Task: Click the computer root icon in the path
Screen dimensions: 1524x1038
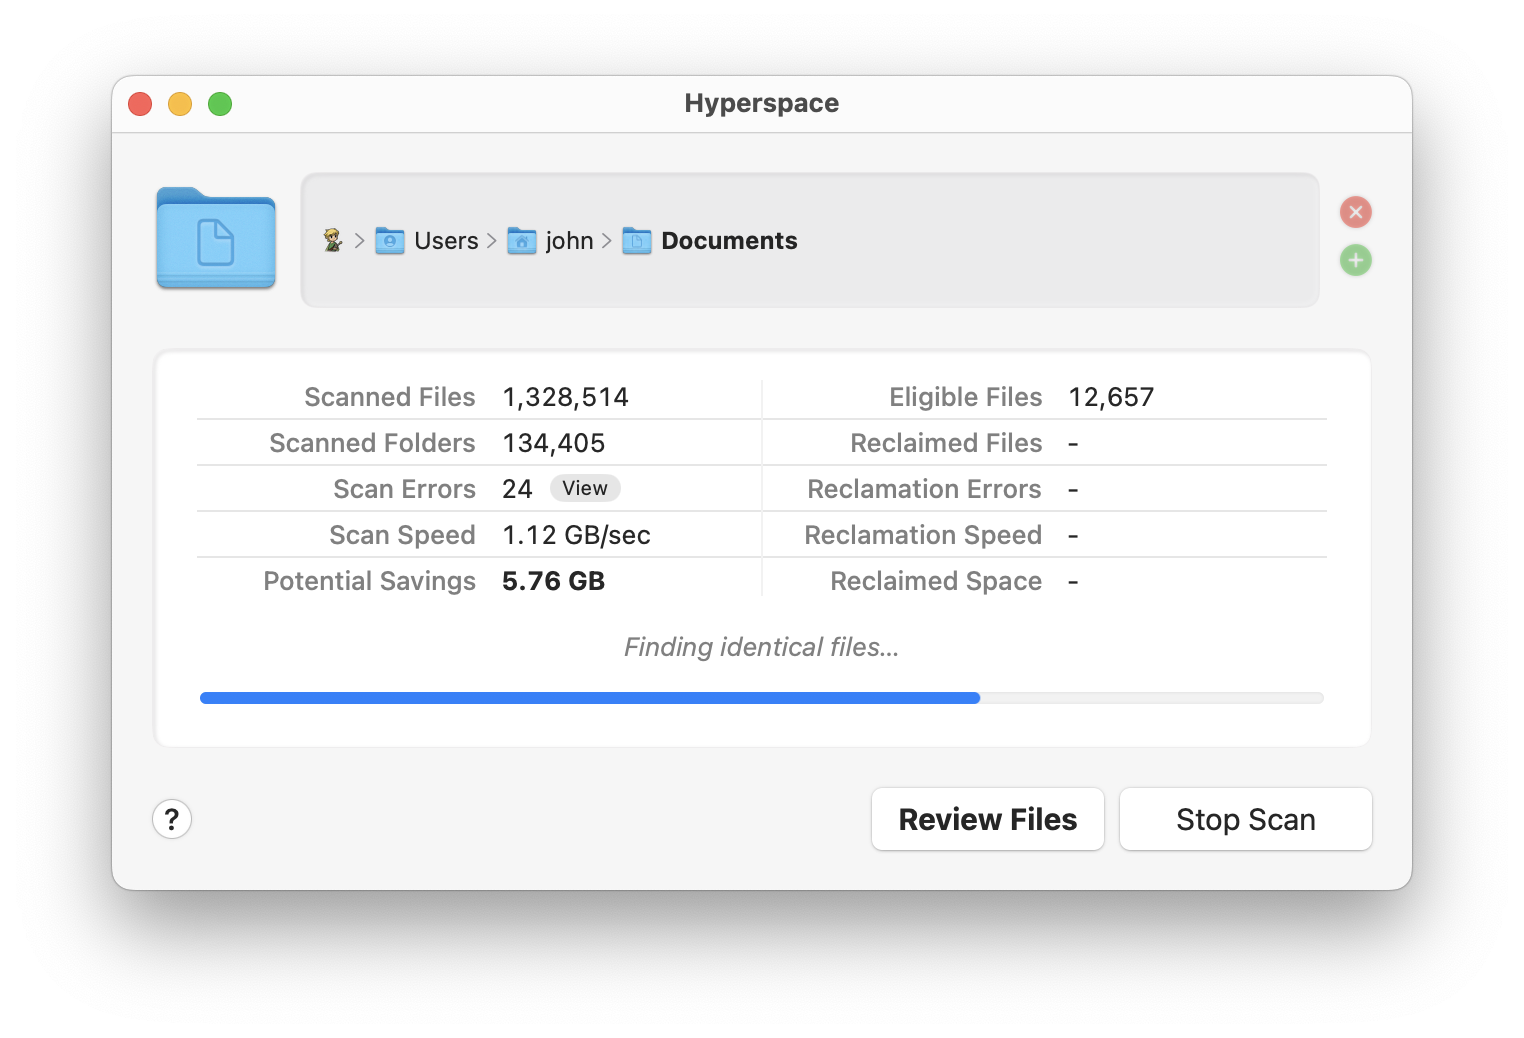Action: coord(333,240)
